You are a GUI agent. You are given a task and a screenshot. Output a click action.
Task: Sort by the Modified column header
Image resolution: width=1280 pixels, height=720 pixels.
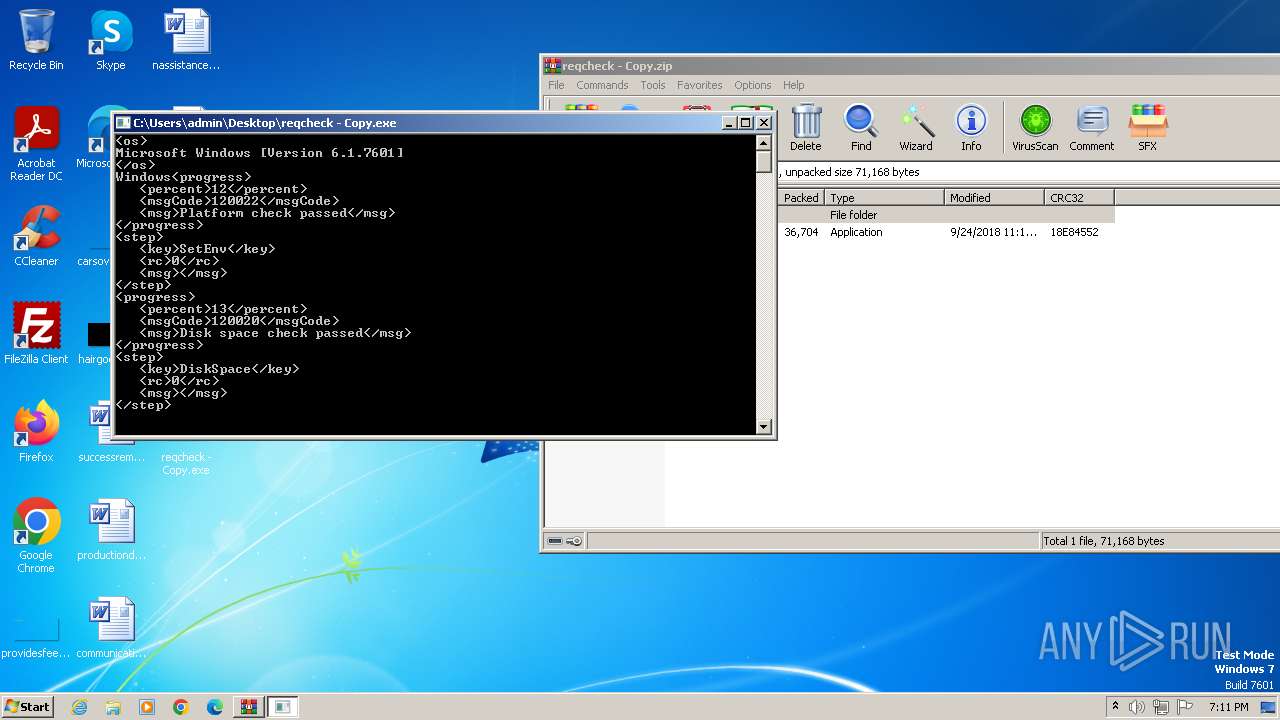click(994, 198)
